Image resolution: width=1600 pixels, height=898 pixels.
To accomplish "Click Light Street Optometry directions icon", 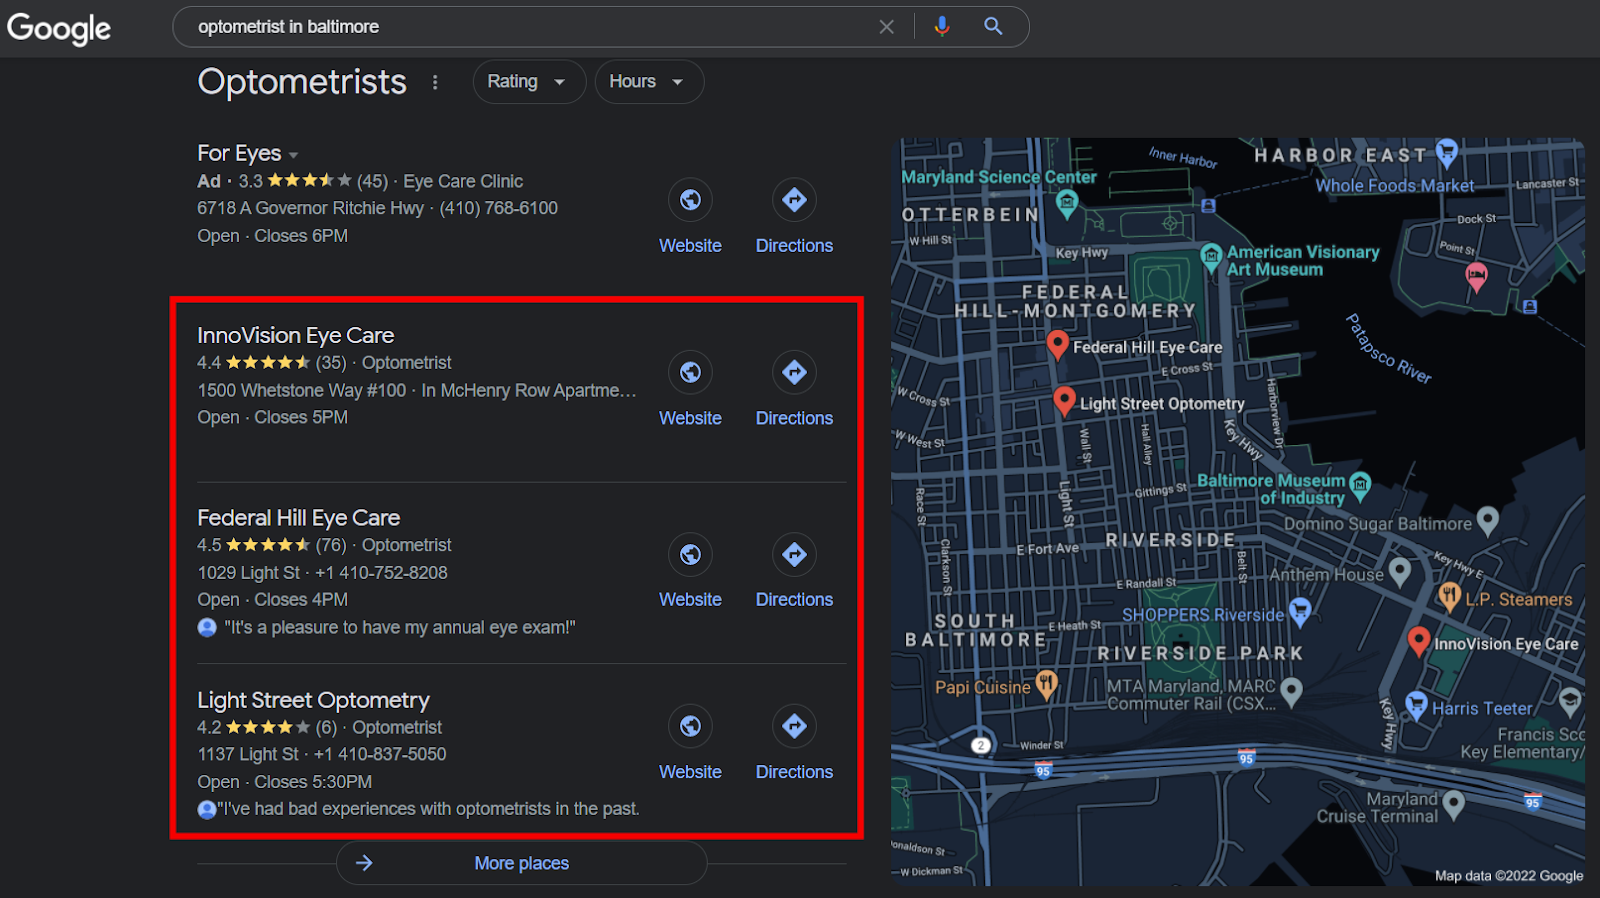I will [x=794, y=726].
